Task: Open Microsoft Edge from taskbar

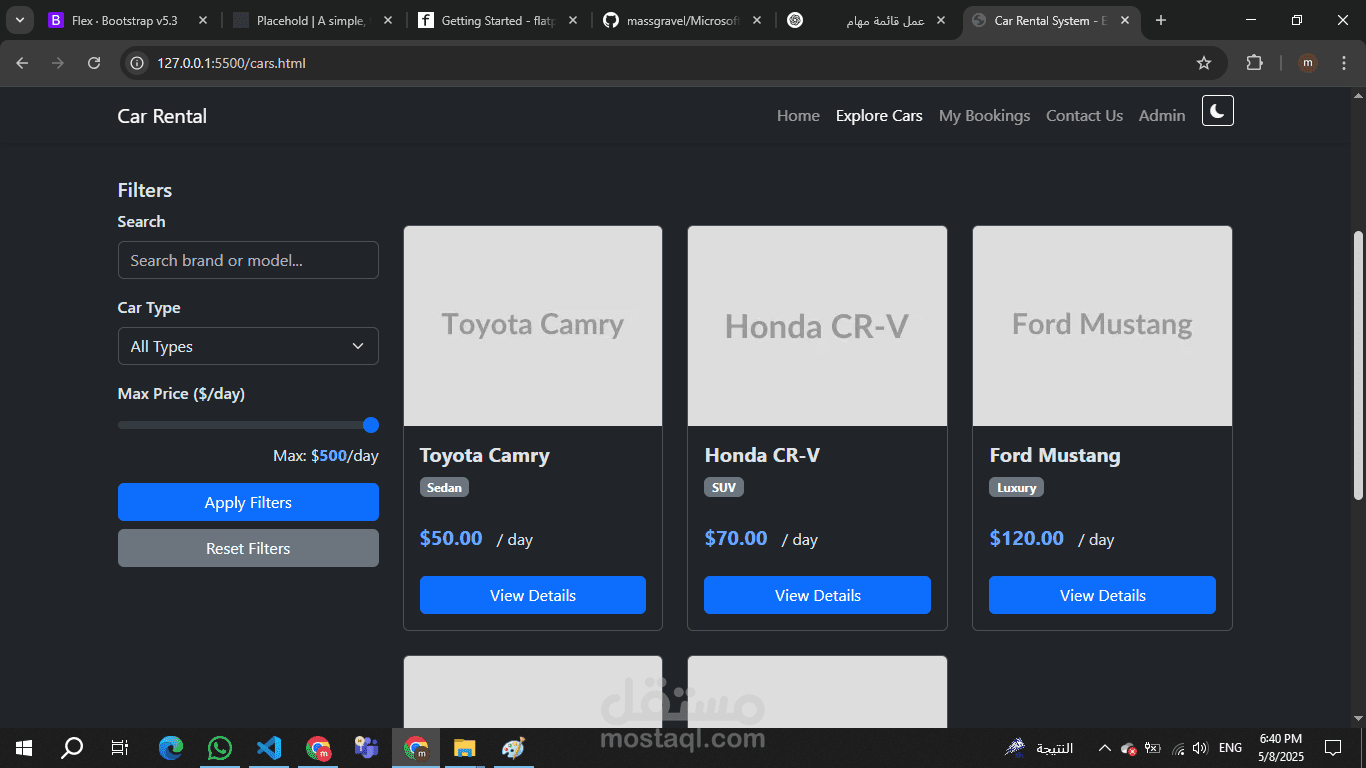Action: 171,747
